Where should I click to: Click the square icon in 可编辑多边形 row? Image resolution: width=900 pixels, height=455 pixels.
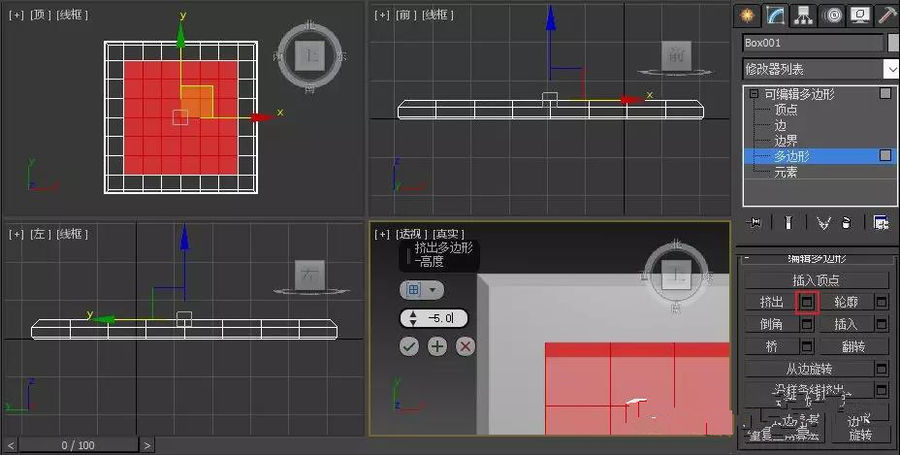pyautogui.click(x=886, y=93)
